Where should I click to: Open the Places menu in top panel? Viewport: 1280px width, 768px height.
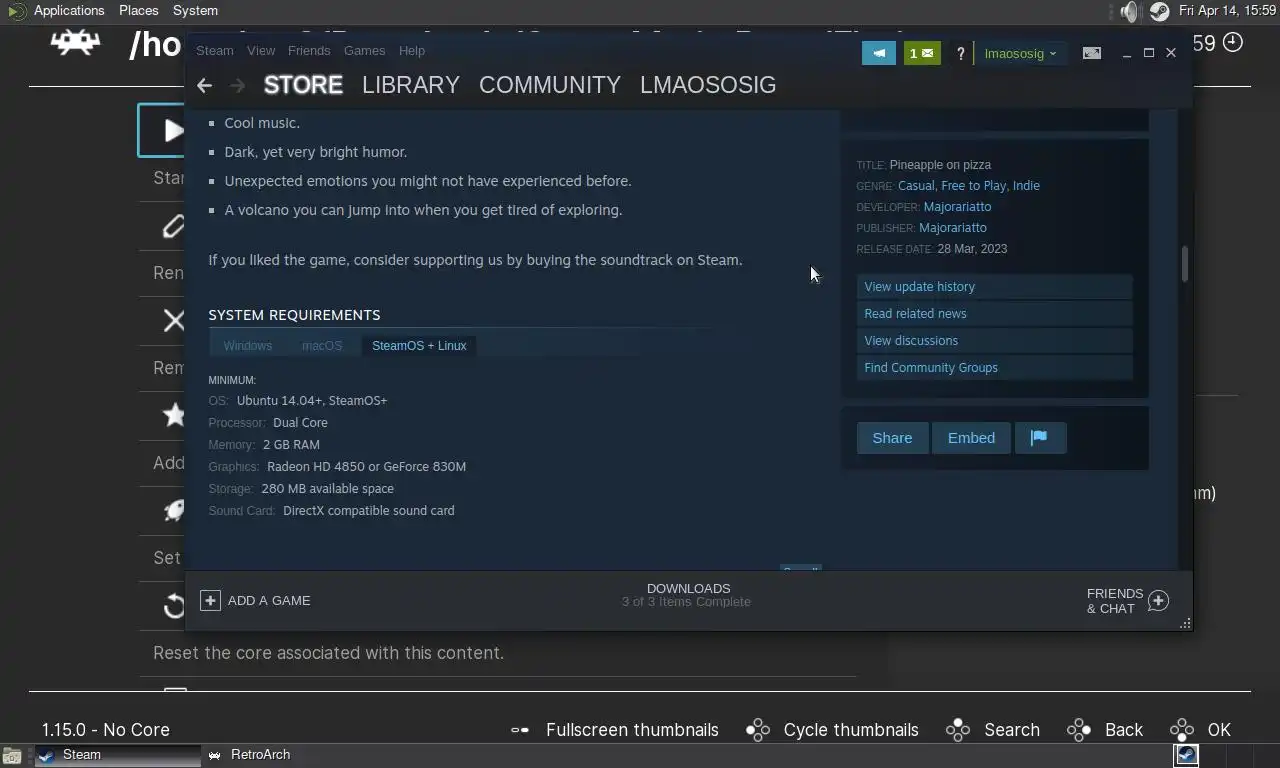(138, 11)
